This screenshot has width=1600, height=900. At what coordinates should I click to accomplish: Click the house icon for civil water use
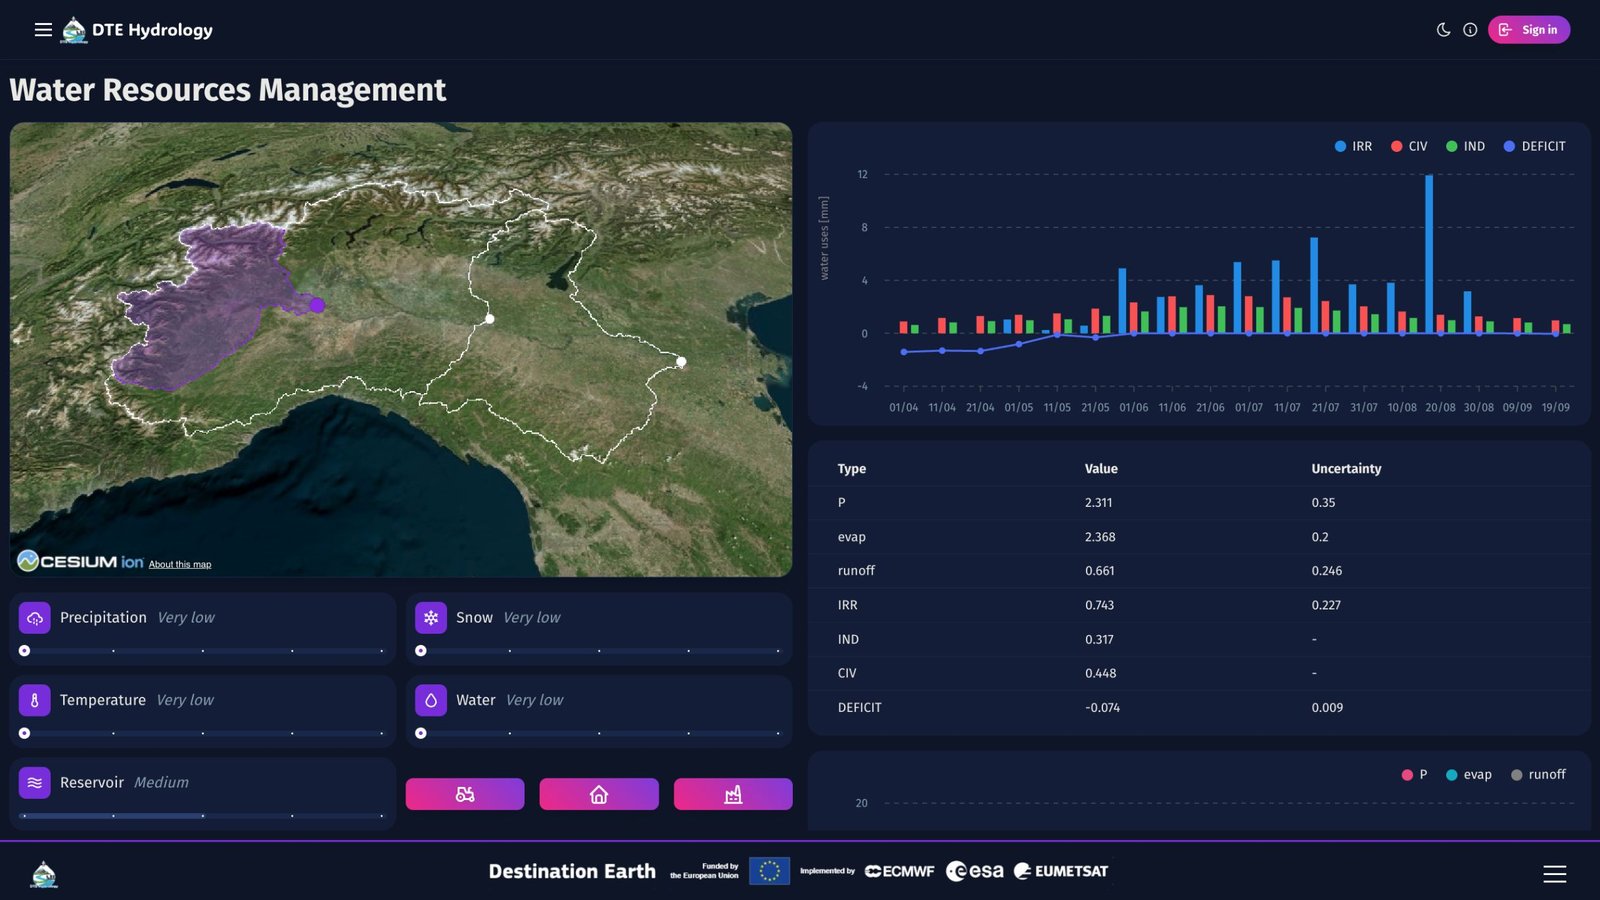(598, 793)
